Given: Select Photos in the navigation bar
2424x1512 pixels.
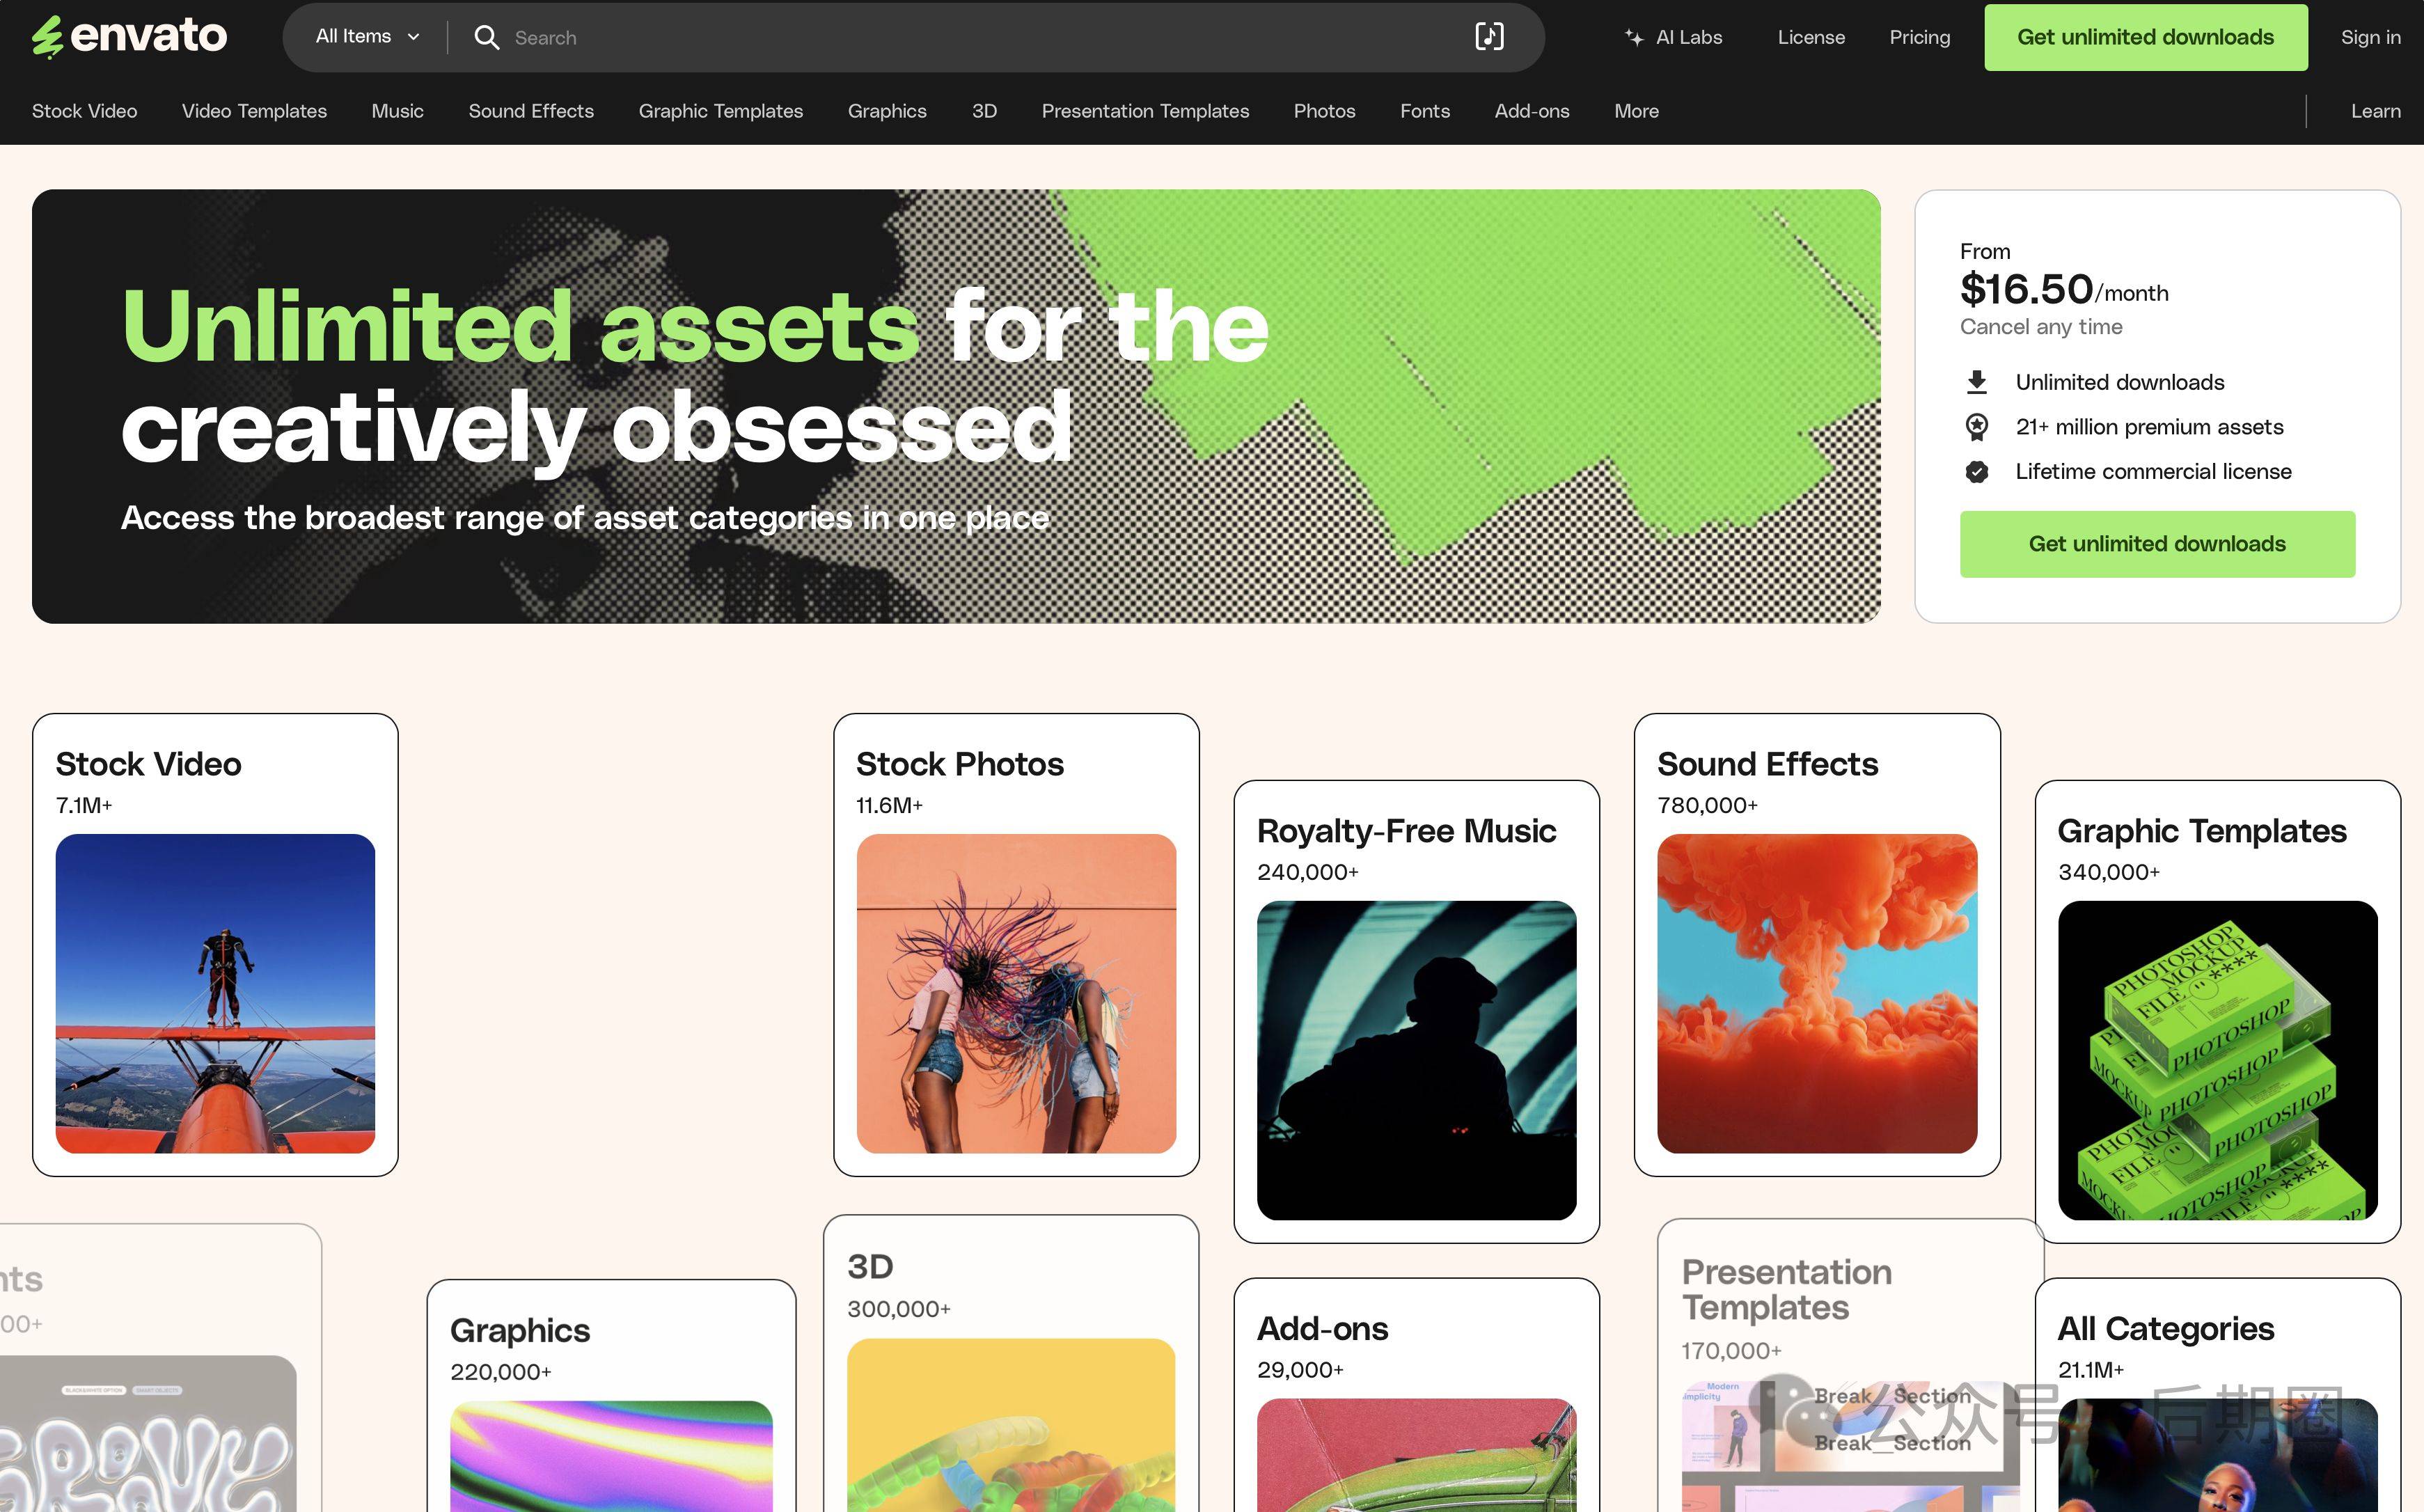Looking at the screenshot, I should click(x=1324, y=111).
